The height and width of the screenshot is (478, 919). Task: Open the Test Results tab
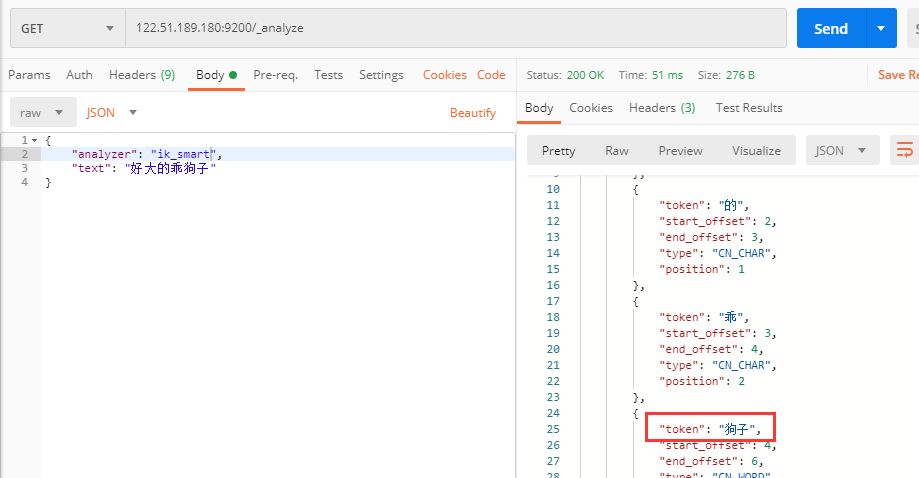(x=749, y=108)
